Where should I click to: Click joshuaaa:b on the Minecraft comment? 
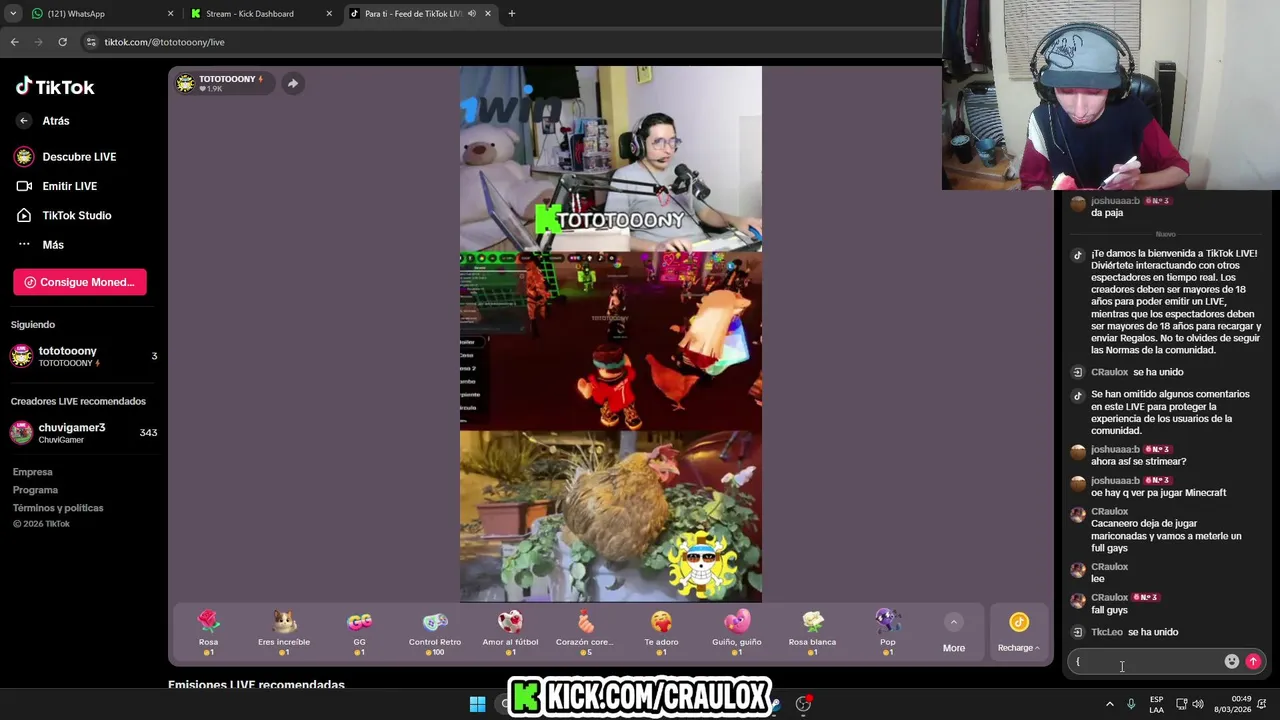1115,480
